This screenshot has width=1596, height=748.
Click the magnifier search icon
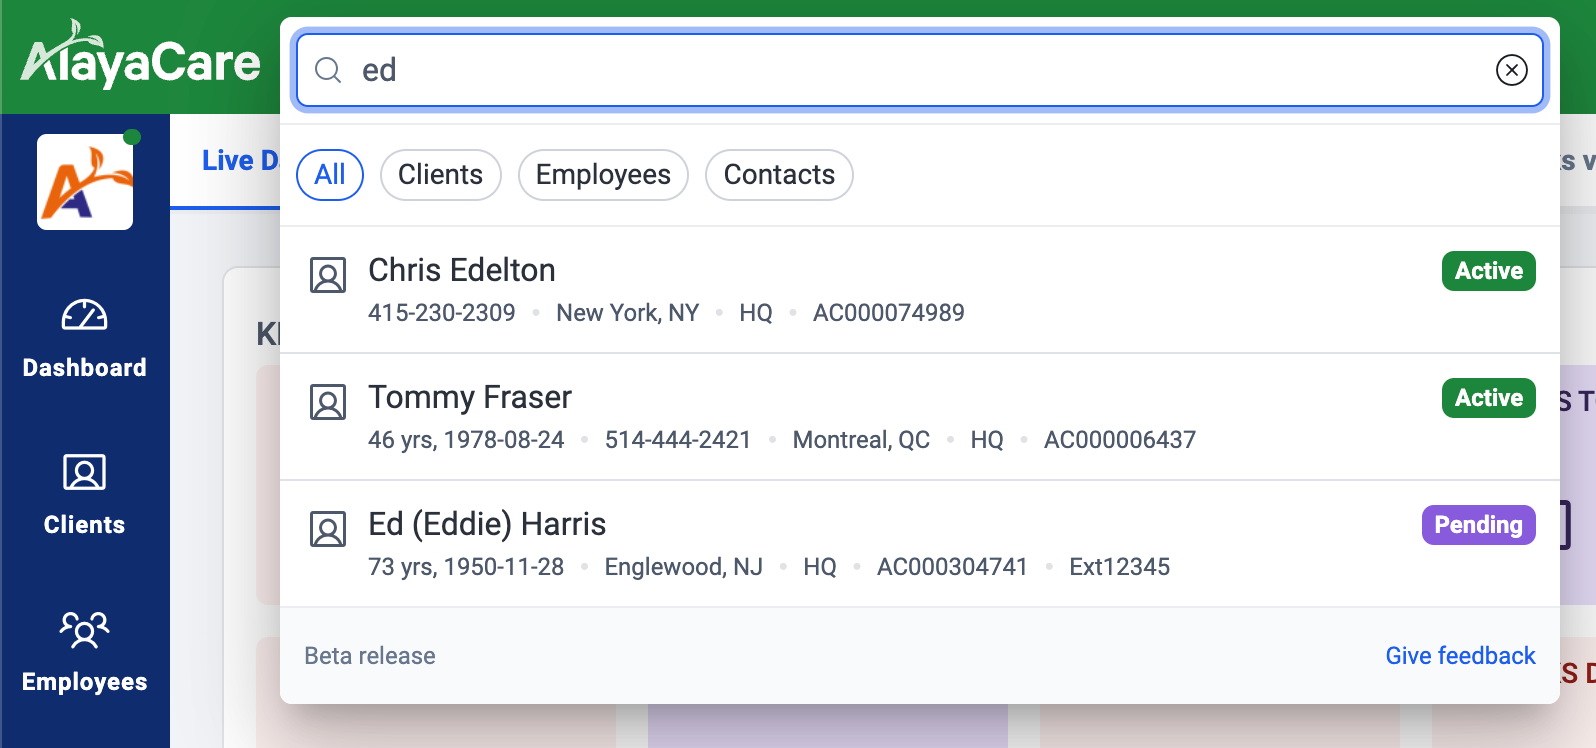coord(328,70)
